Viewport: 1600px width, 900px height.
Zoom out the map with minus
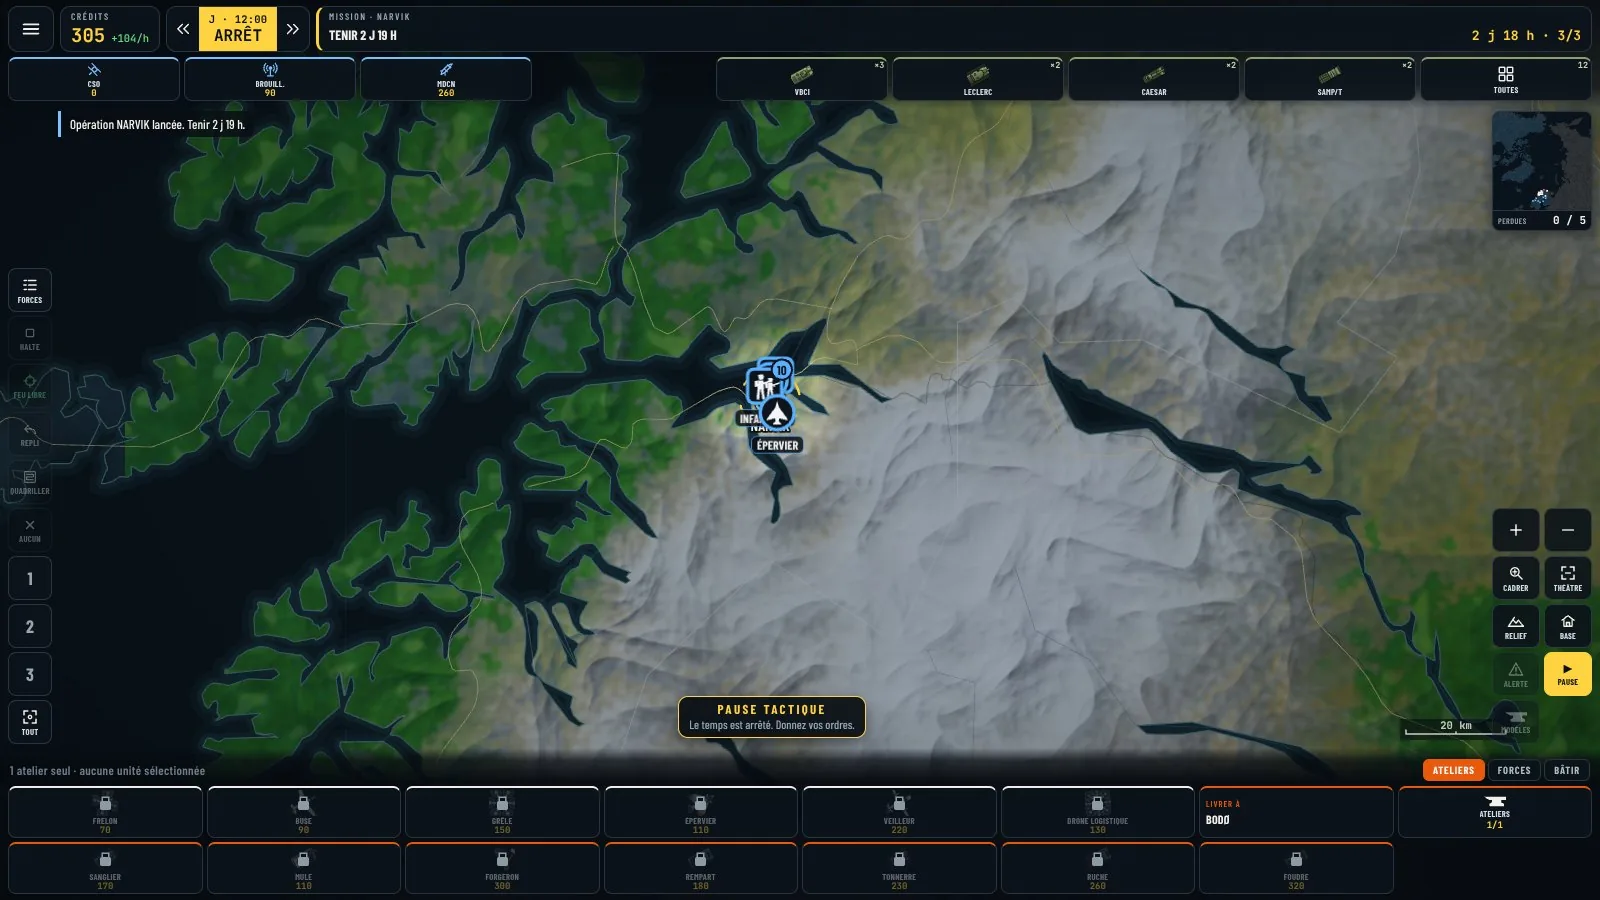click(1568, 530)
